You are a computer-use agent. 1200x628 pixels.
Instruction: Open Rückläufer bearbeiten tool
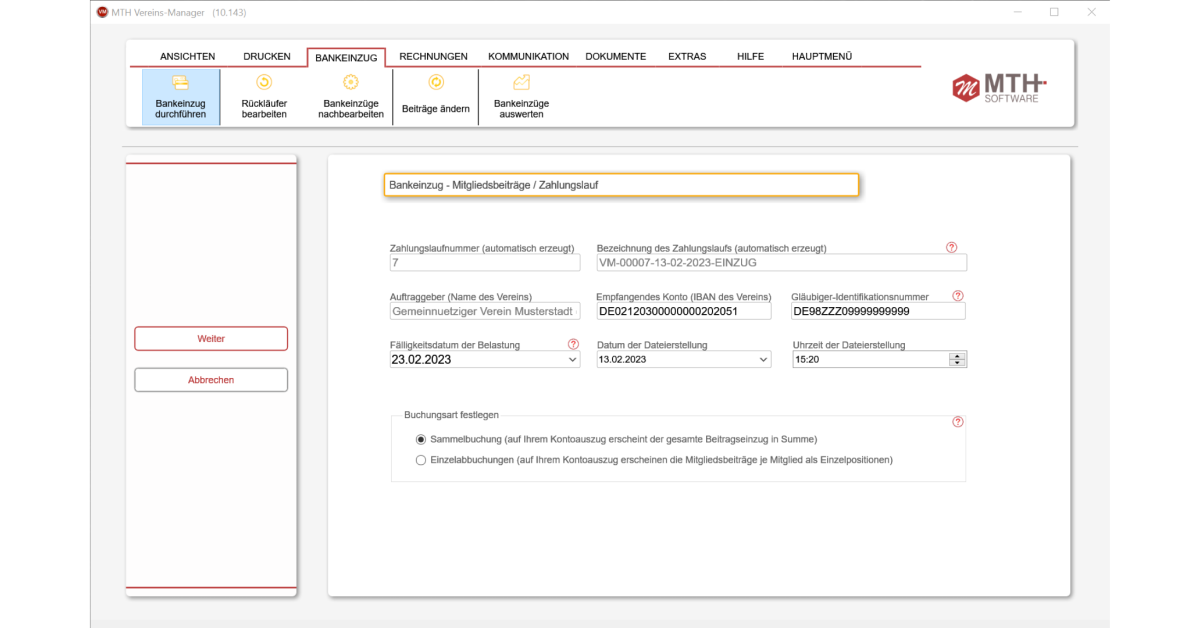pos(264,97)
